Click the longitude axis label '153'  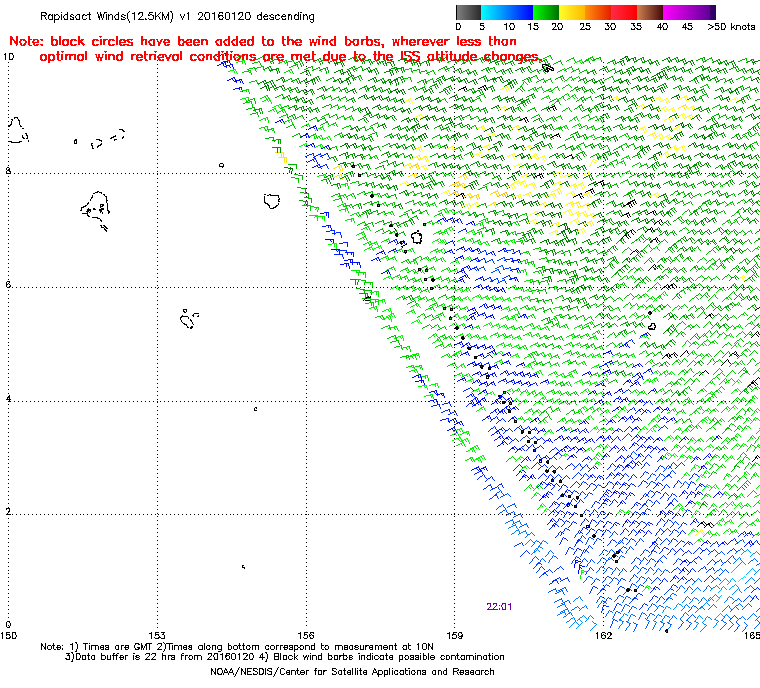[x=157, y=635]
